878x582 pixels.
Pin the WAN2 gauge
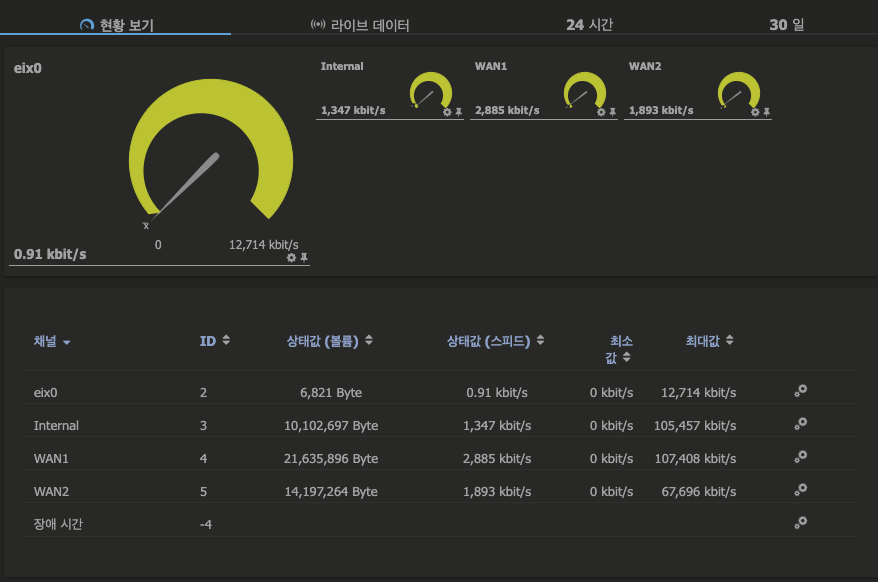767,112
